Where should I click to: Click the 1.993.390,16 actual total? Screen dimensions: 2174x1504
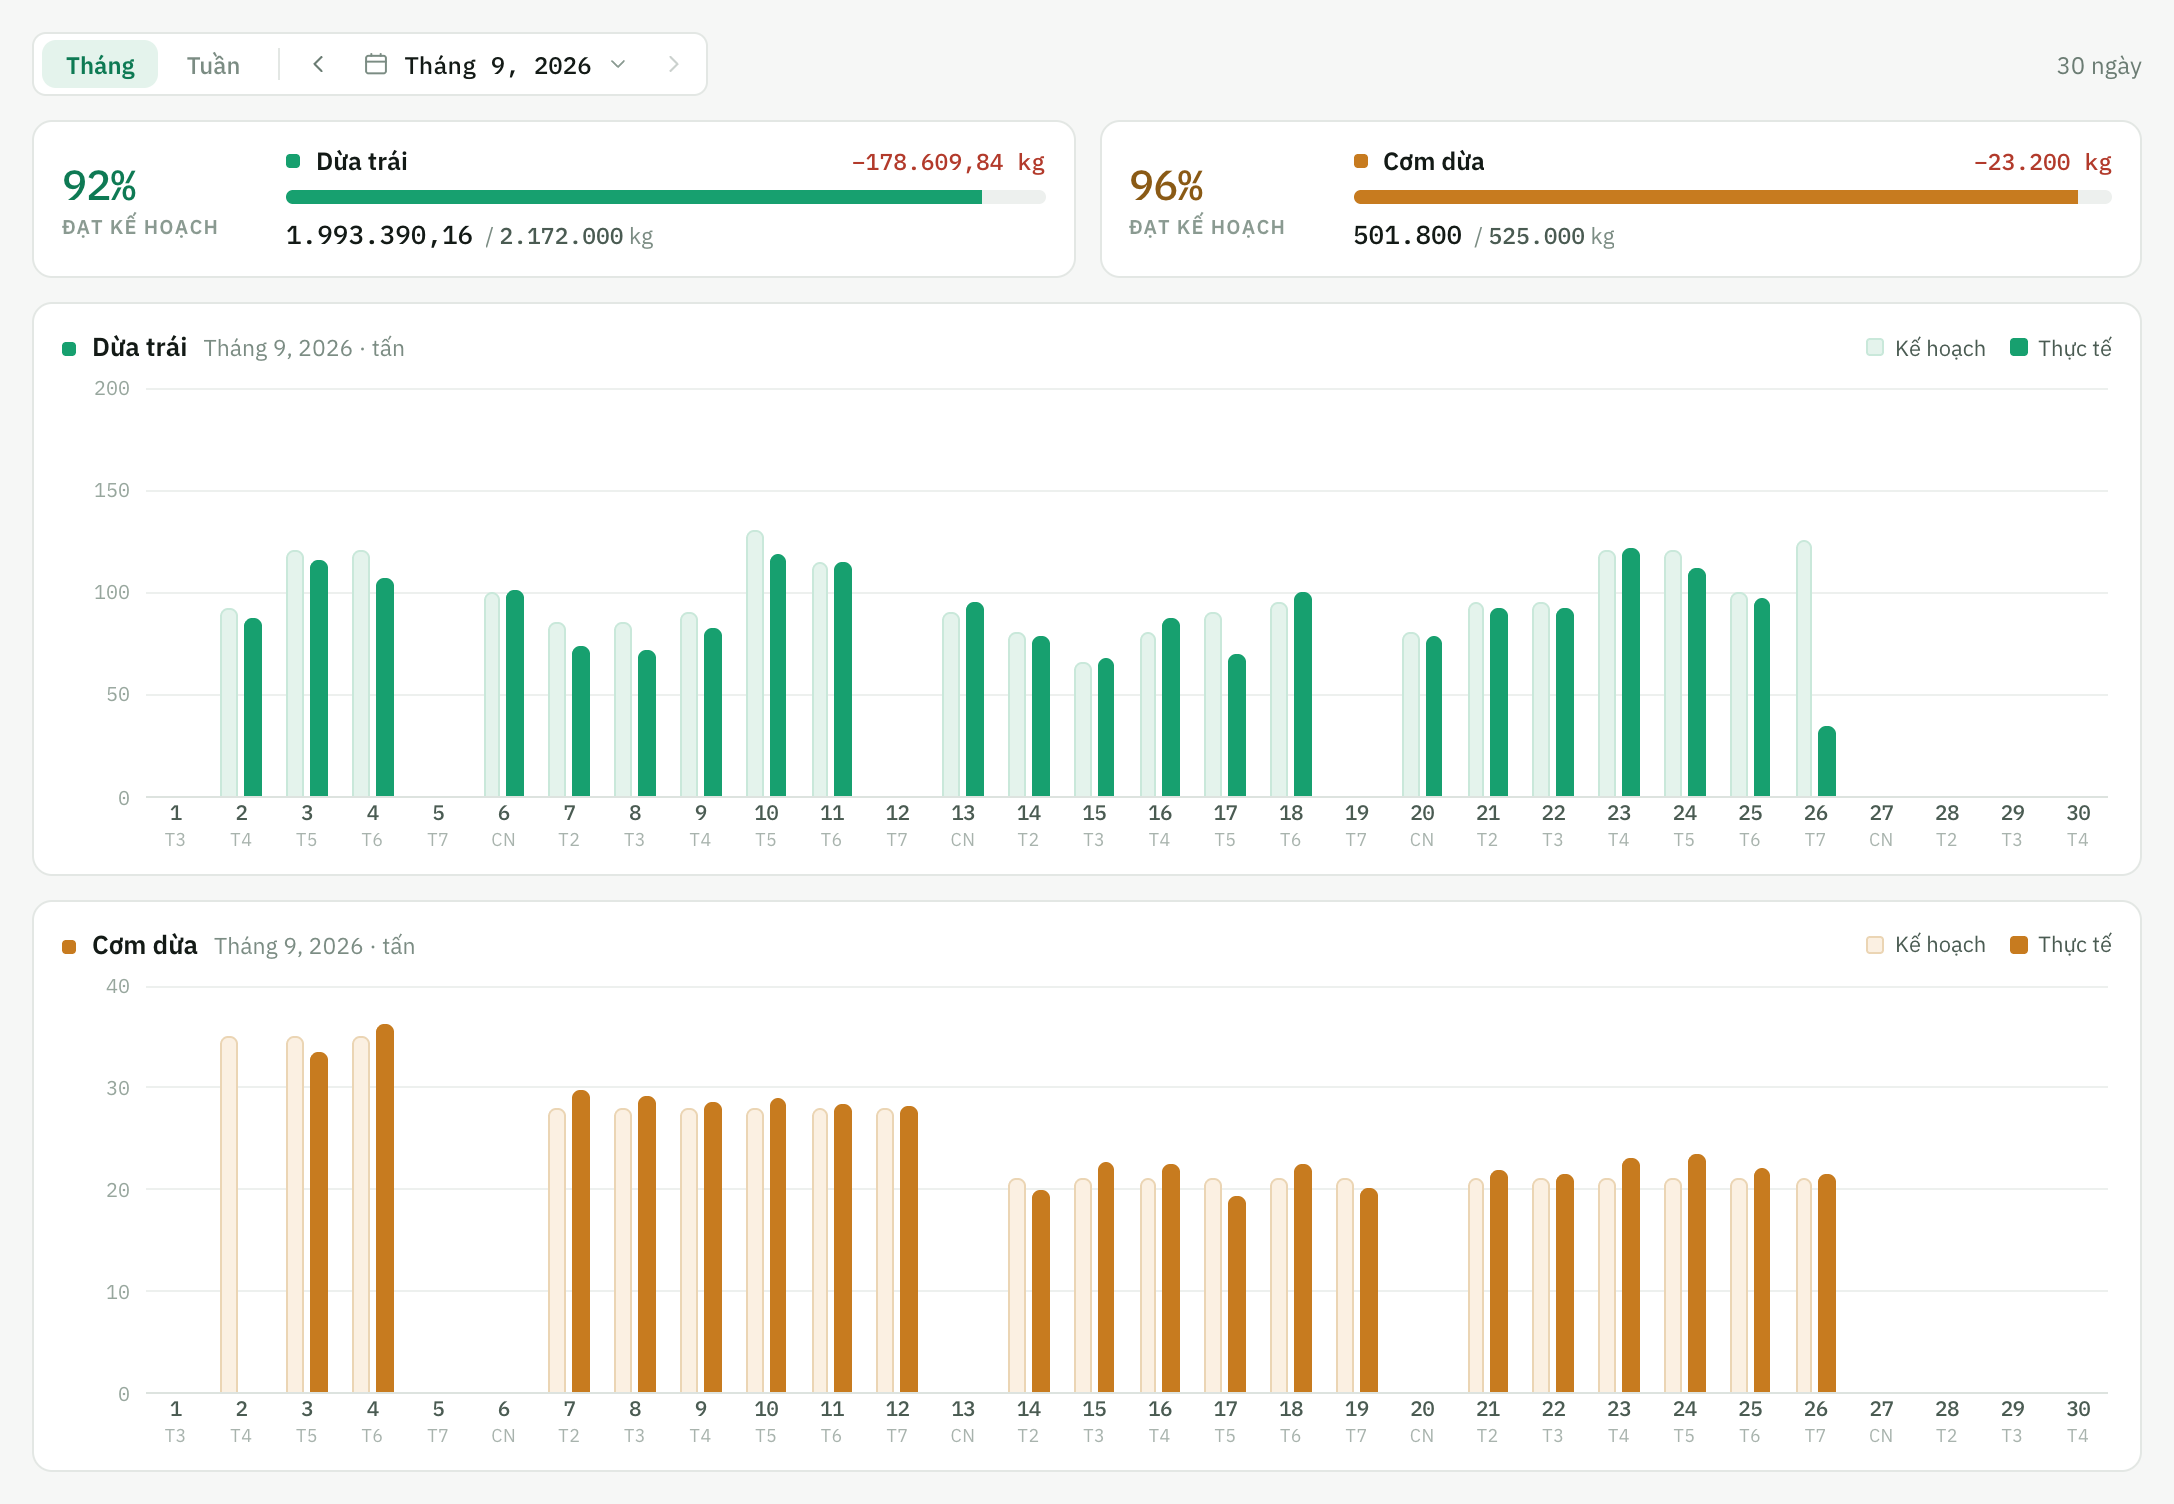tap(379, 236)
